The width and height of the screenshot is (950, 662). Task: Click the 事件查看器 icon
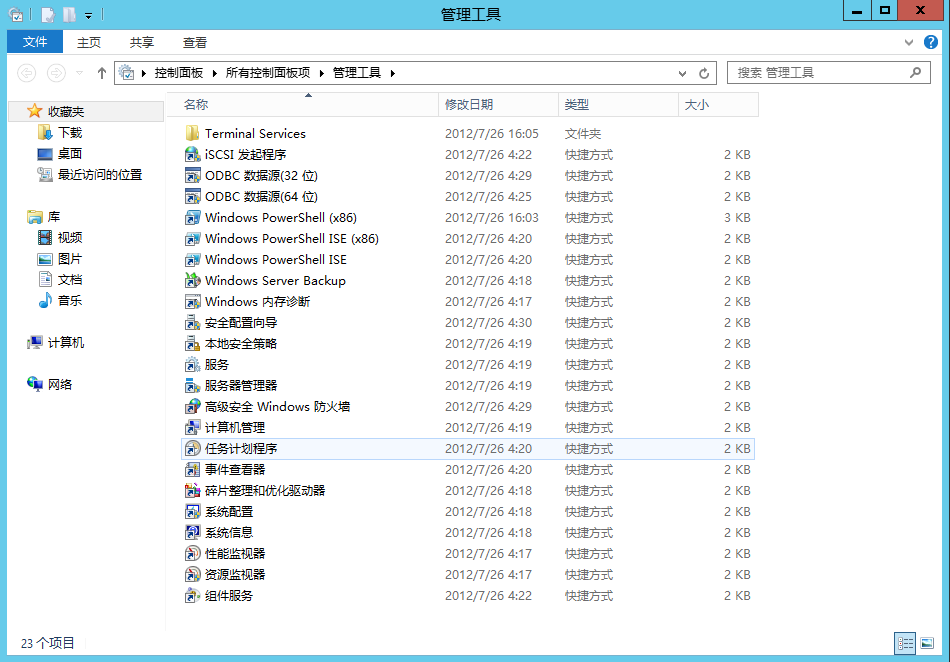192,469
